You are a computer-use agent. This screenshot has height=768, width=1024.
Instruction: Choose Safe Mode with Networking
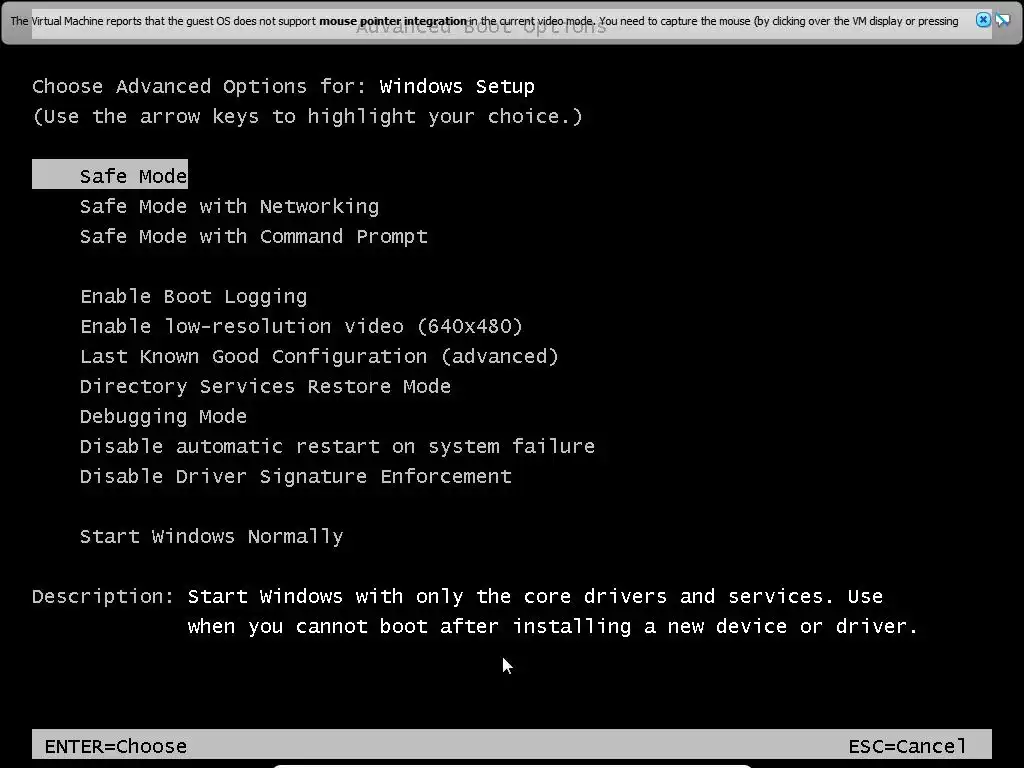coord(229,206)
